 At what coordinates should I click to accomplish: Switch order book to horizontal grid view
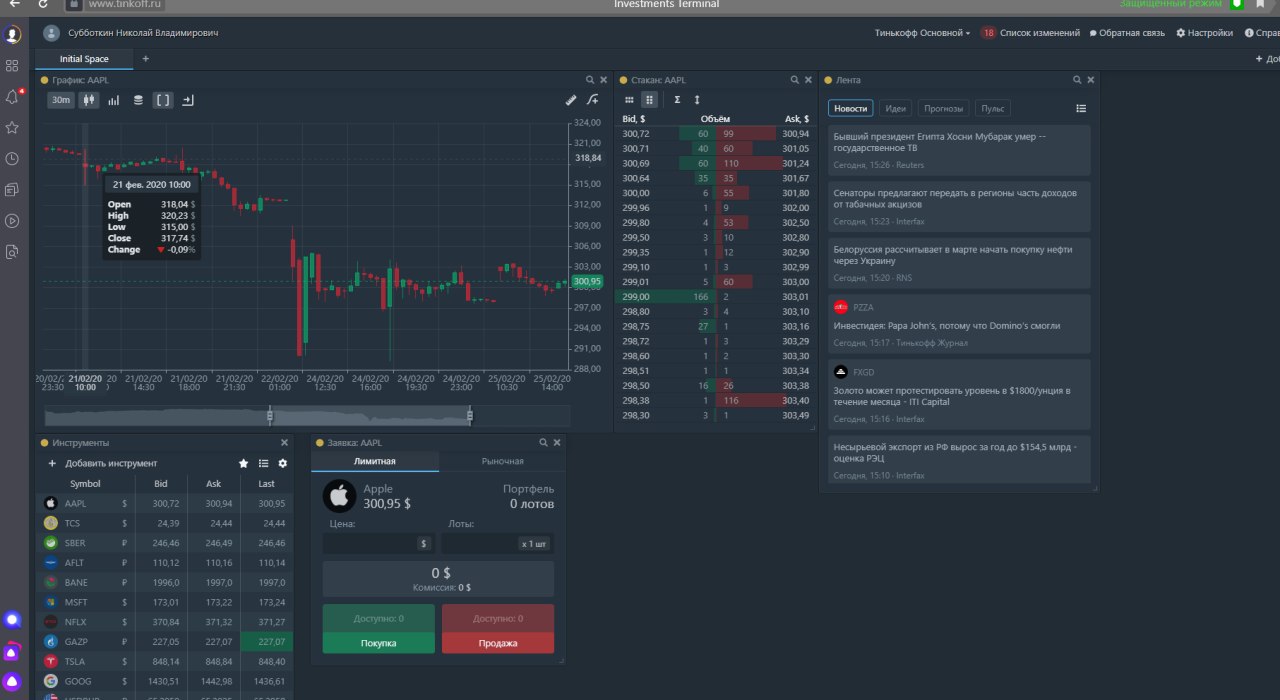coord(629,100)
